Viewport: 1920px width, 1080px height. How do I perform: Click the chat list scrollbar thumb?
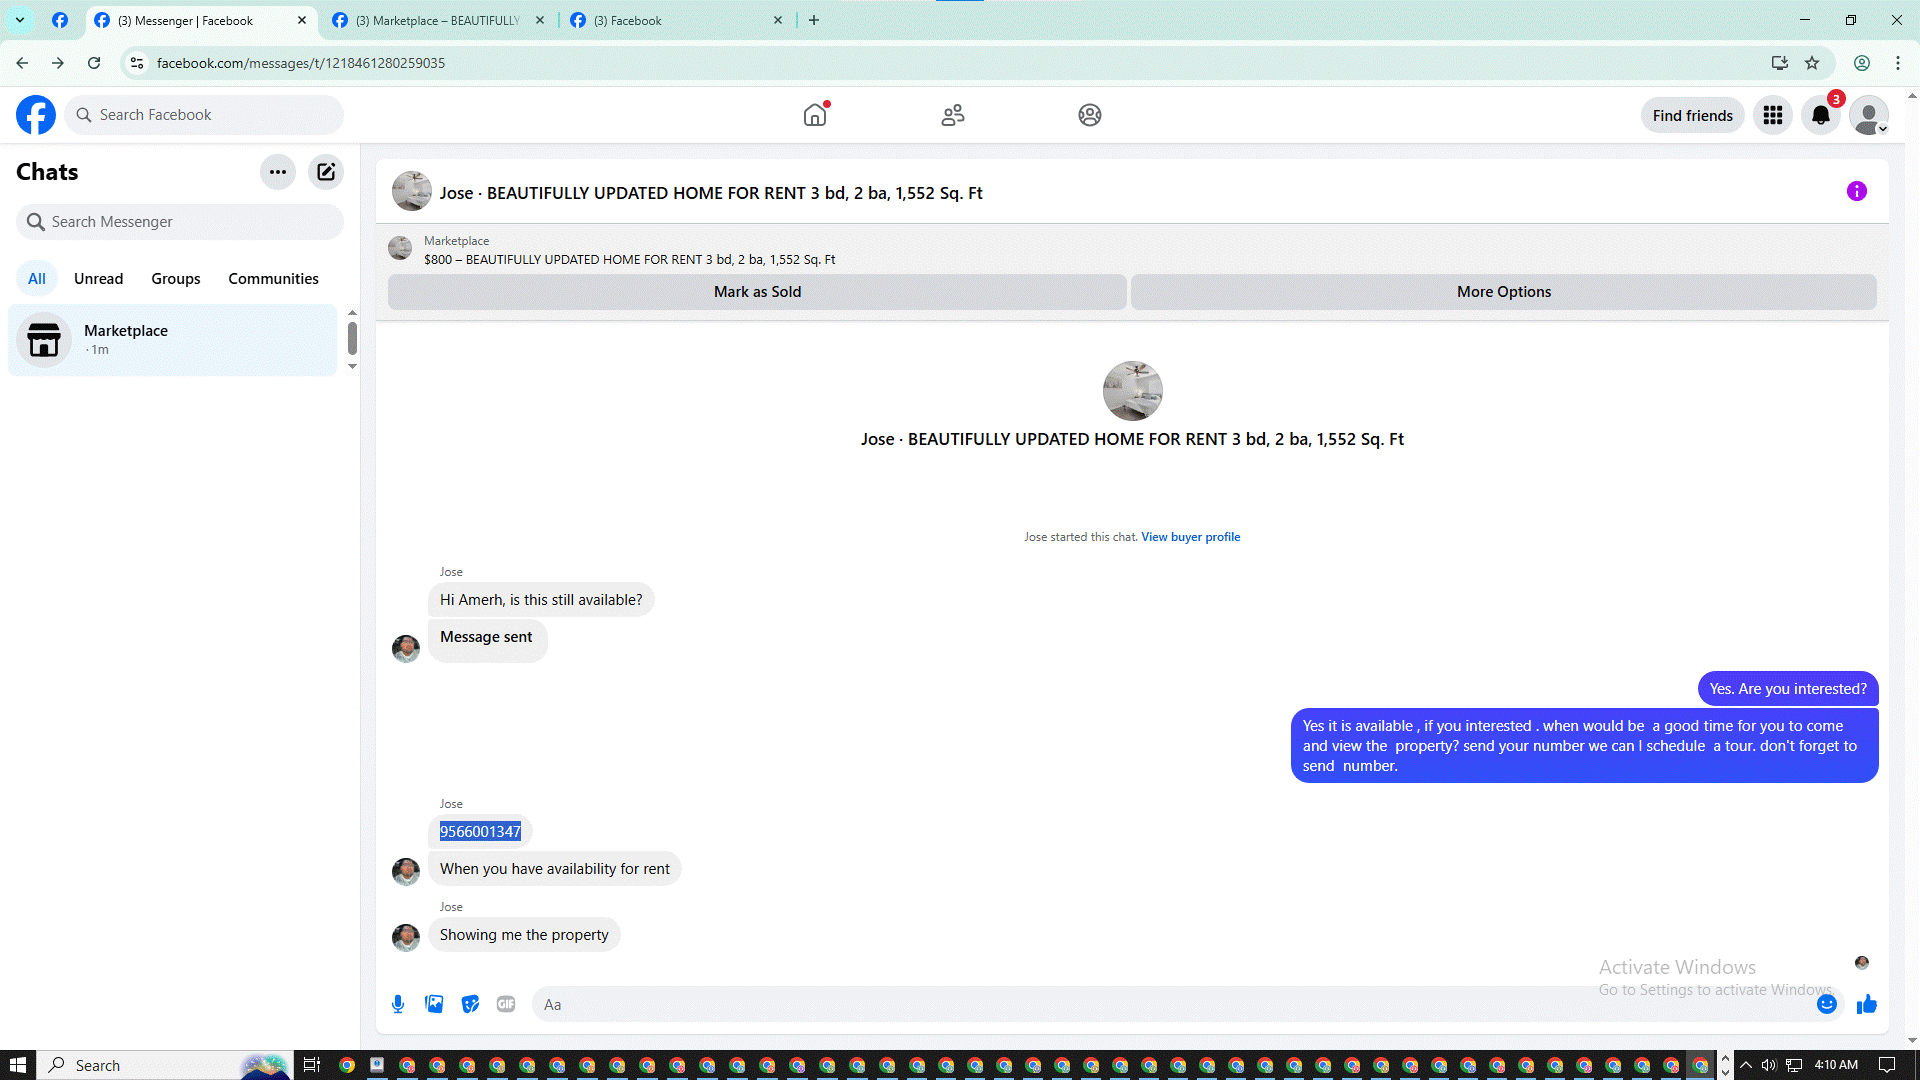(352, 339)
